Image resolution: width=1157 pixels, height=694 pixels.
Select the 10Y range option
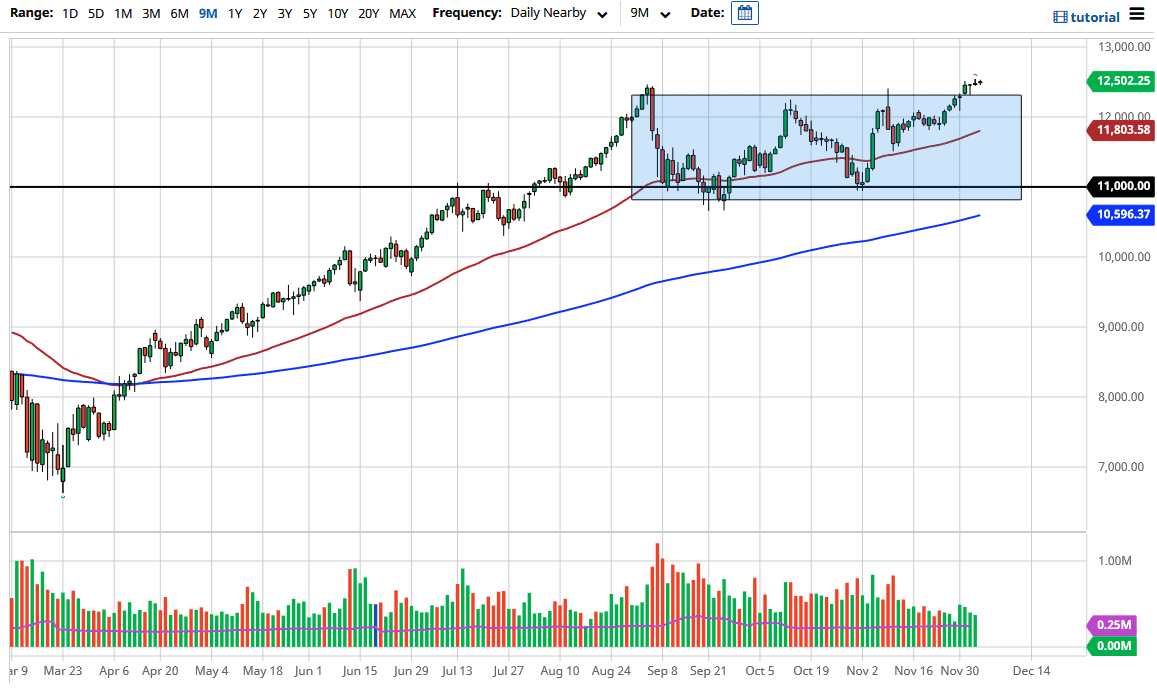tap(338, 14)
